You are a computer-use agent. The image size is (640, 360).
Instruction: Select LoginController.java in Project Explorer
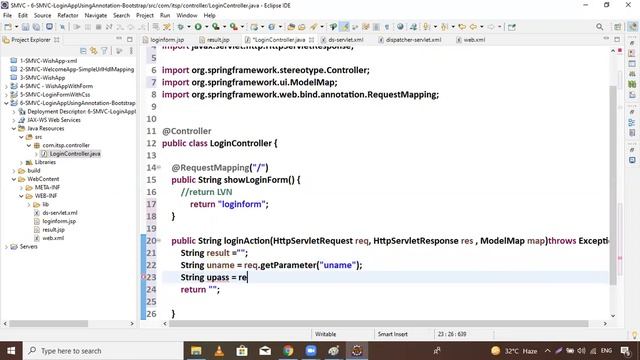pyautogui.click(x=75, y=154)
